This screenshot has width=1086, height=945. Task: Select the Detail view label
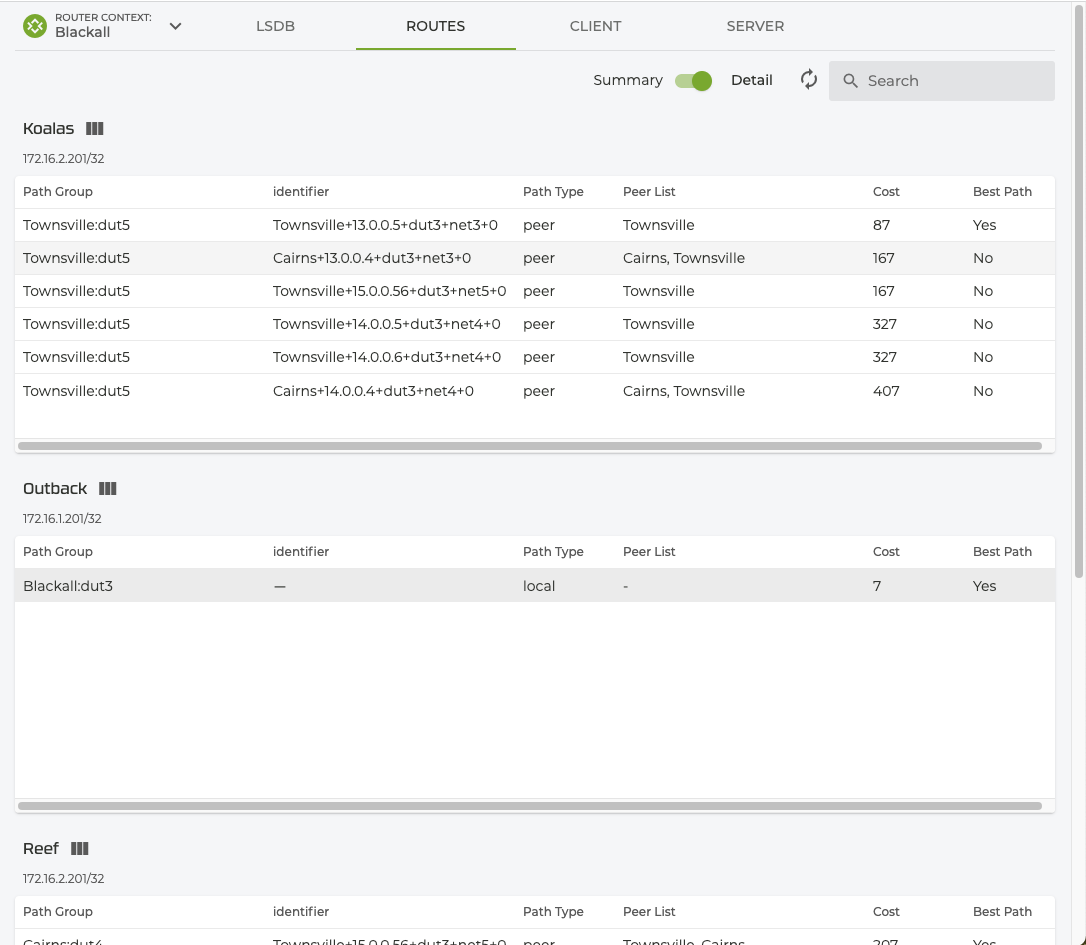751,81
